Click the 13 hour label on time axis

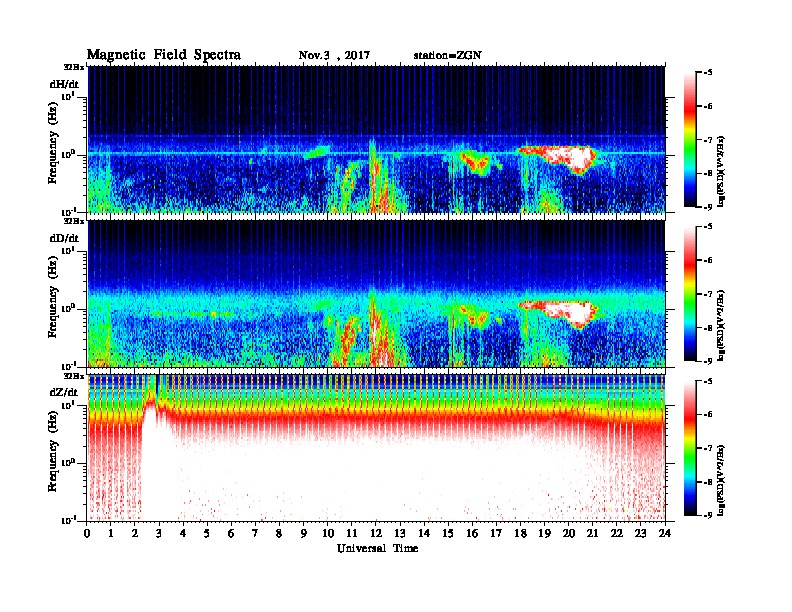pos(400,534)
